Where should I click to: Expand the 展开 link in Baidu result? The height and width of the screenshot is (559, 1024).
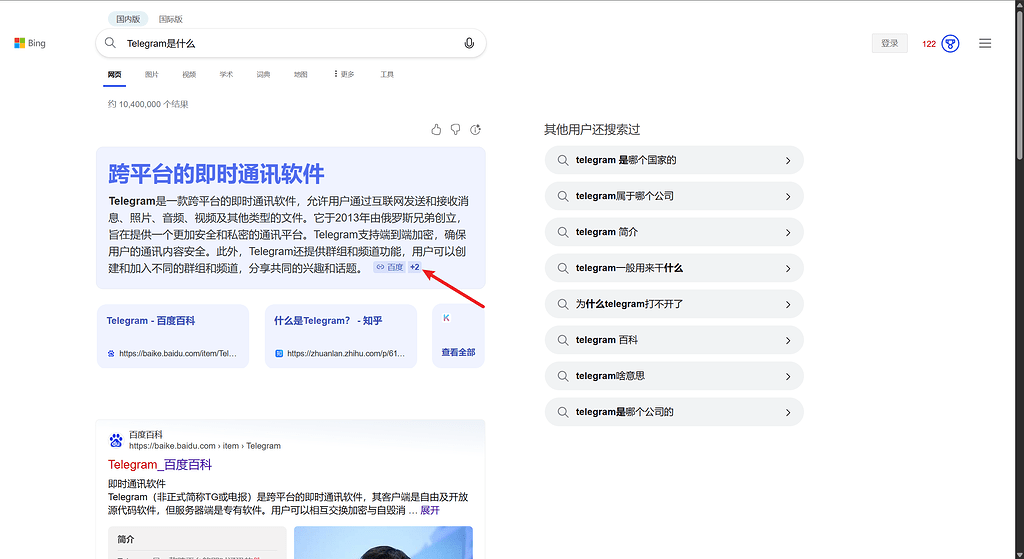(430, 510)
